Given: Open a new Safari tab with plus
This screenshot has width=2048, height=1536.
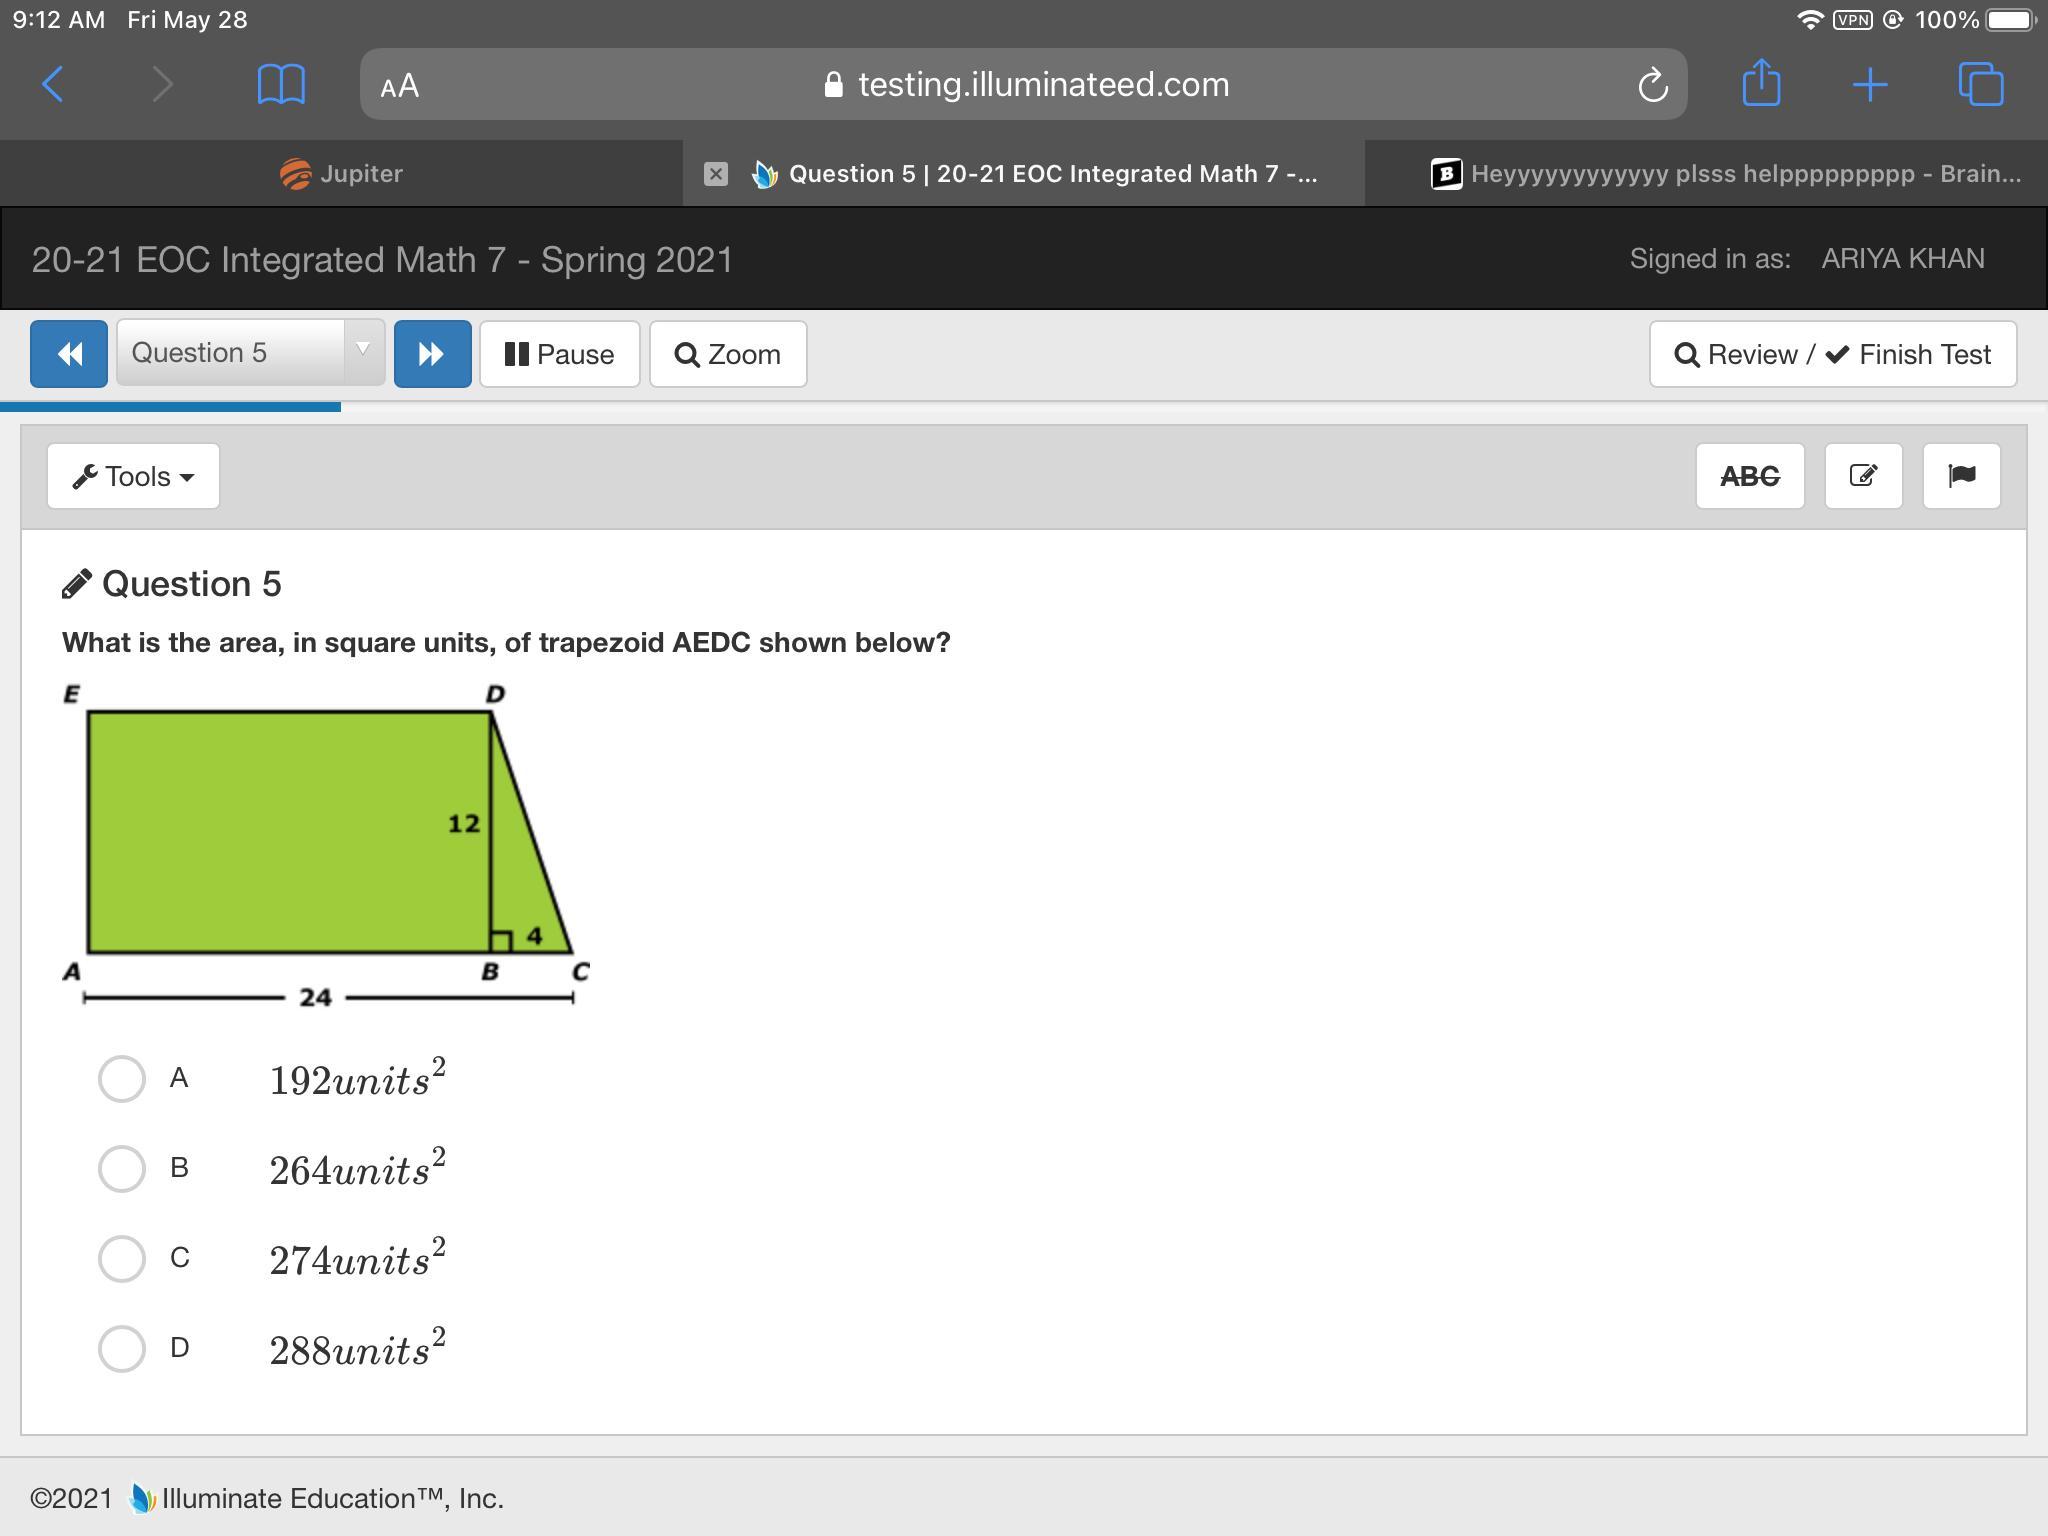Looking at the screenshot, I should point(1869,84).
